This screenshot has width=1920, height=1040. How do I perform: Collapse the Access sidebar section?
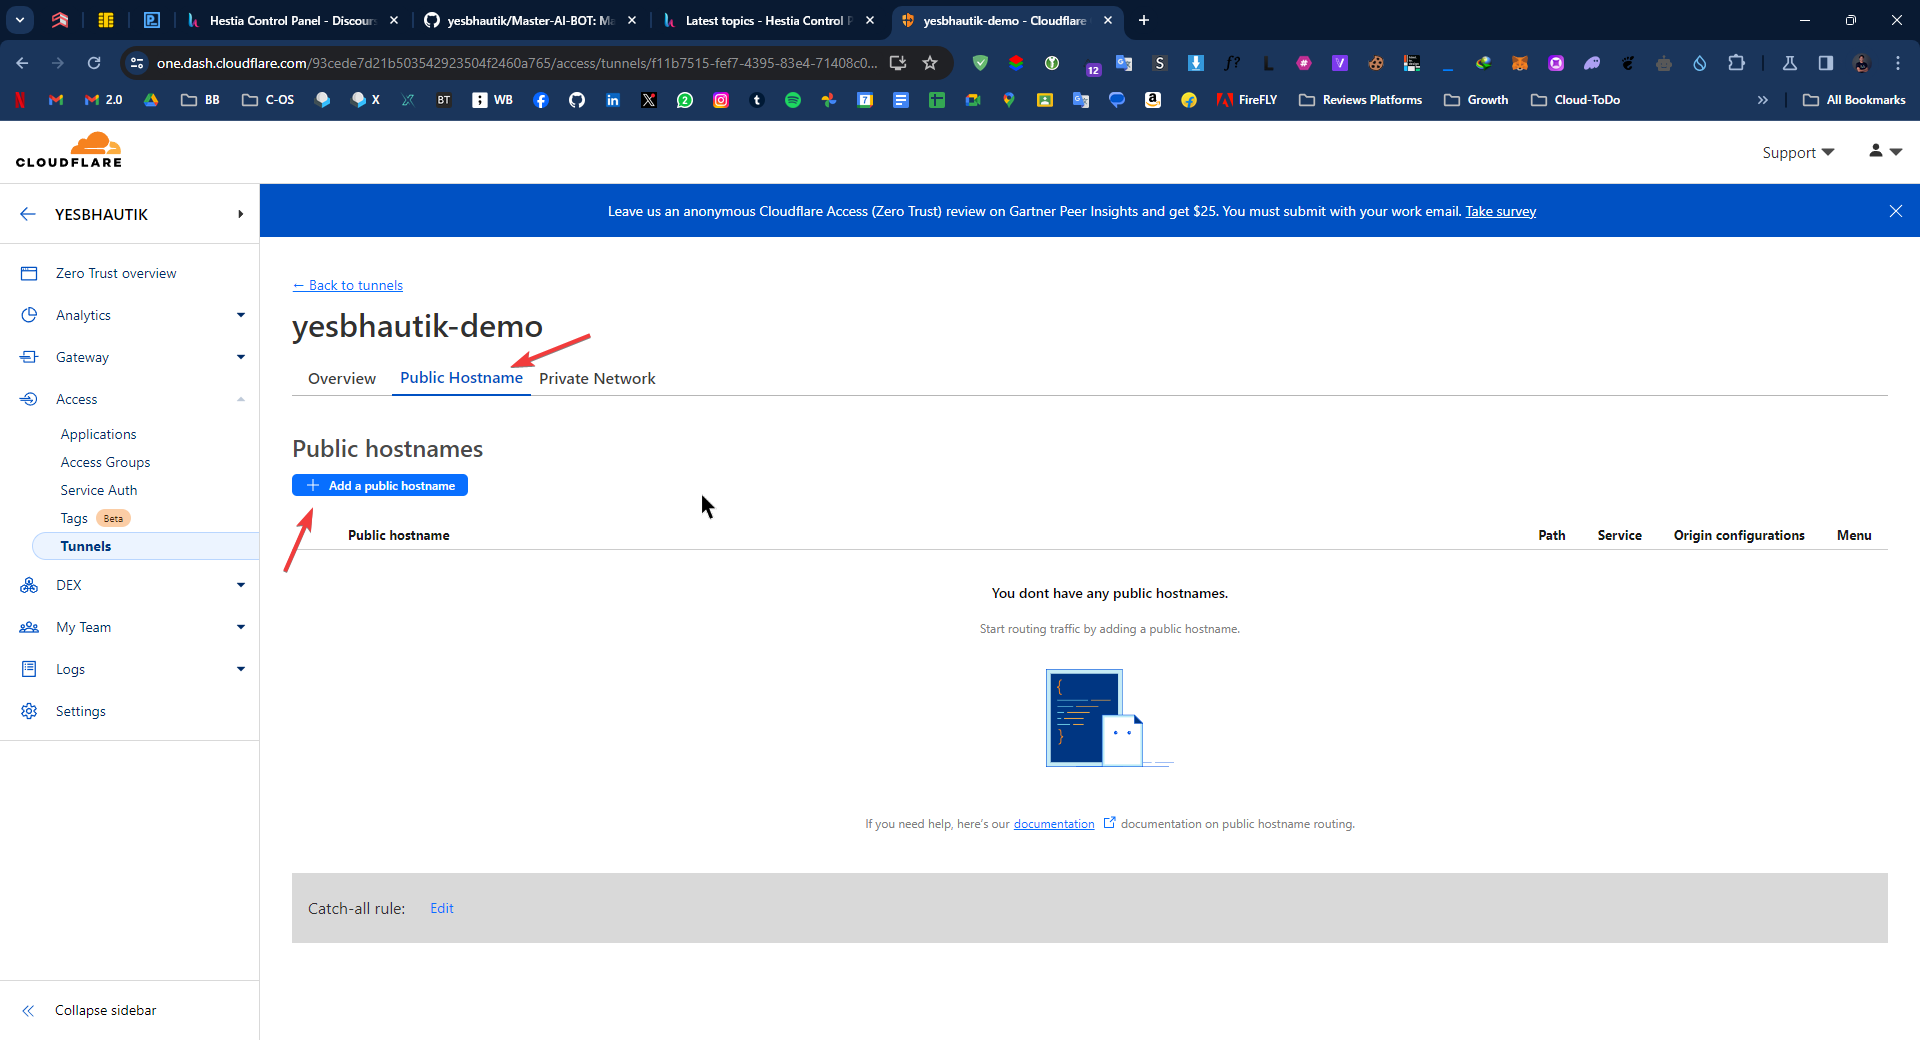coord(241,399)
